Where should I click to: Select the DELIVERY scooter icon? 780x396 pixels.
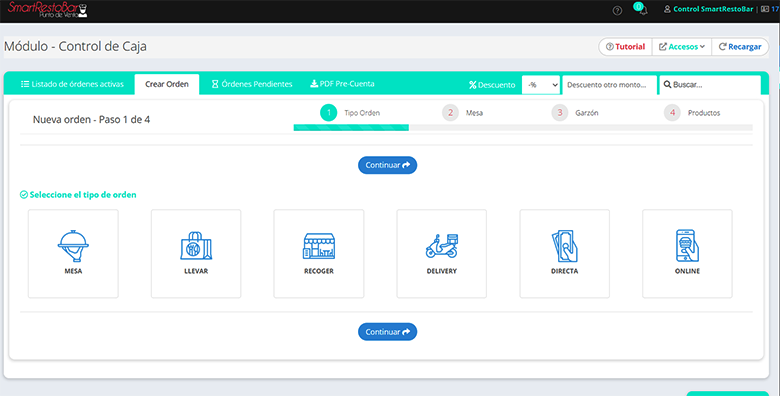click(442, 246)
